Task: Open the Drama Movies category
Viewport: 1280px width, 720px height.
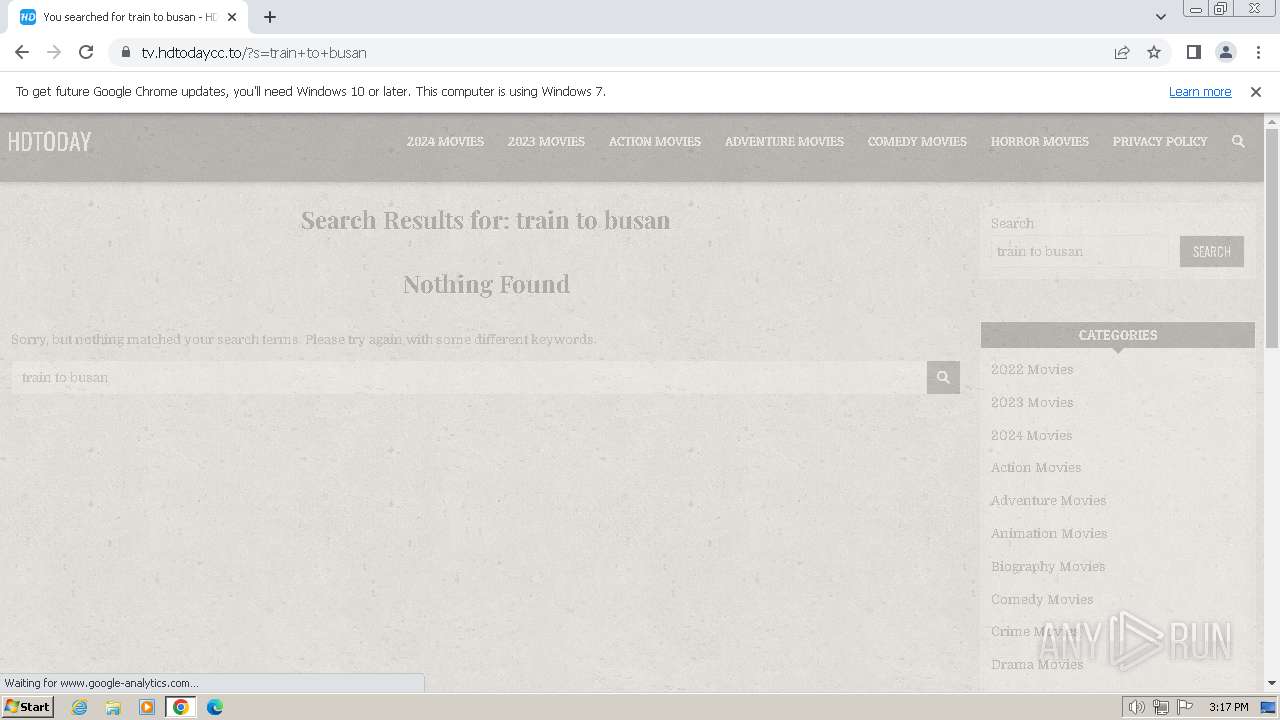Action: 1037,664
